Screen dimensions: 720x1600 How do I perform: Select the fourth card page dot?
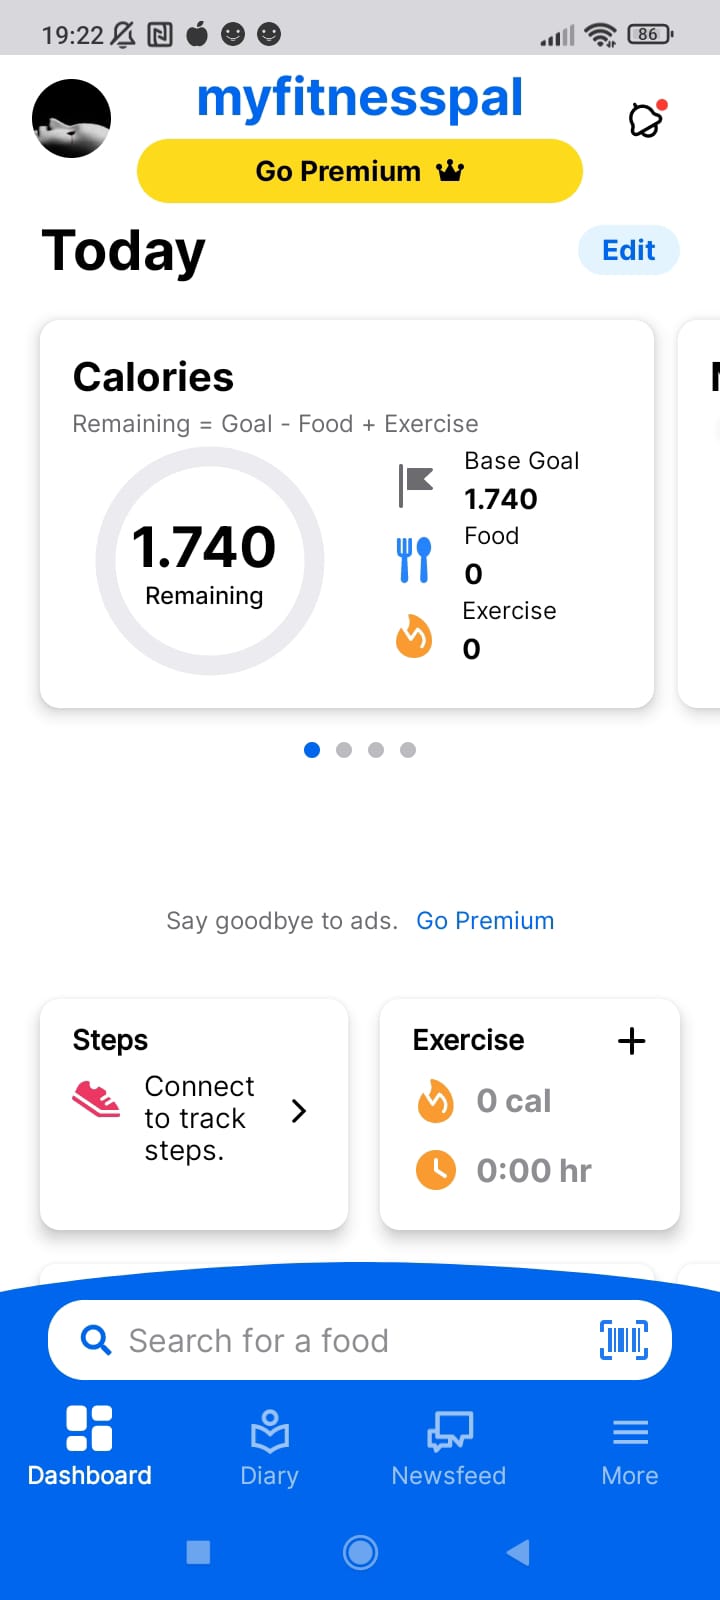point(408,750)
